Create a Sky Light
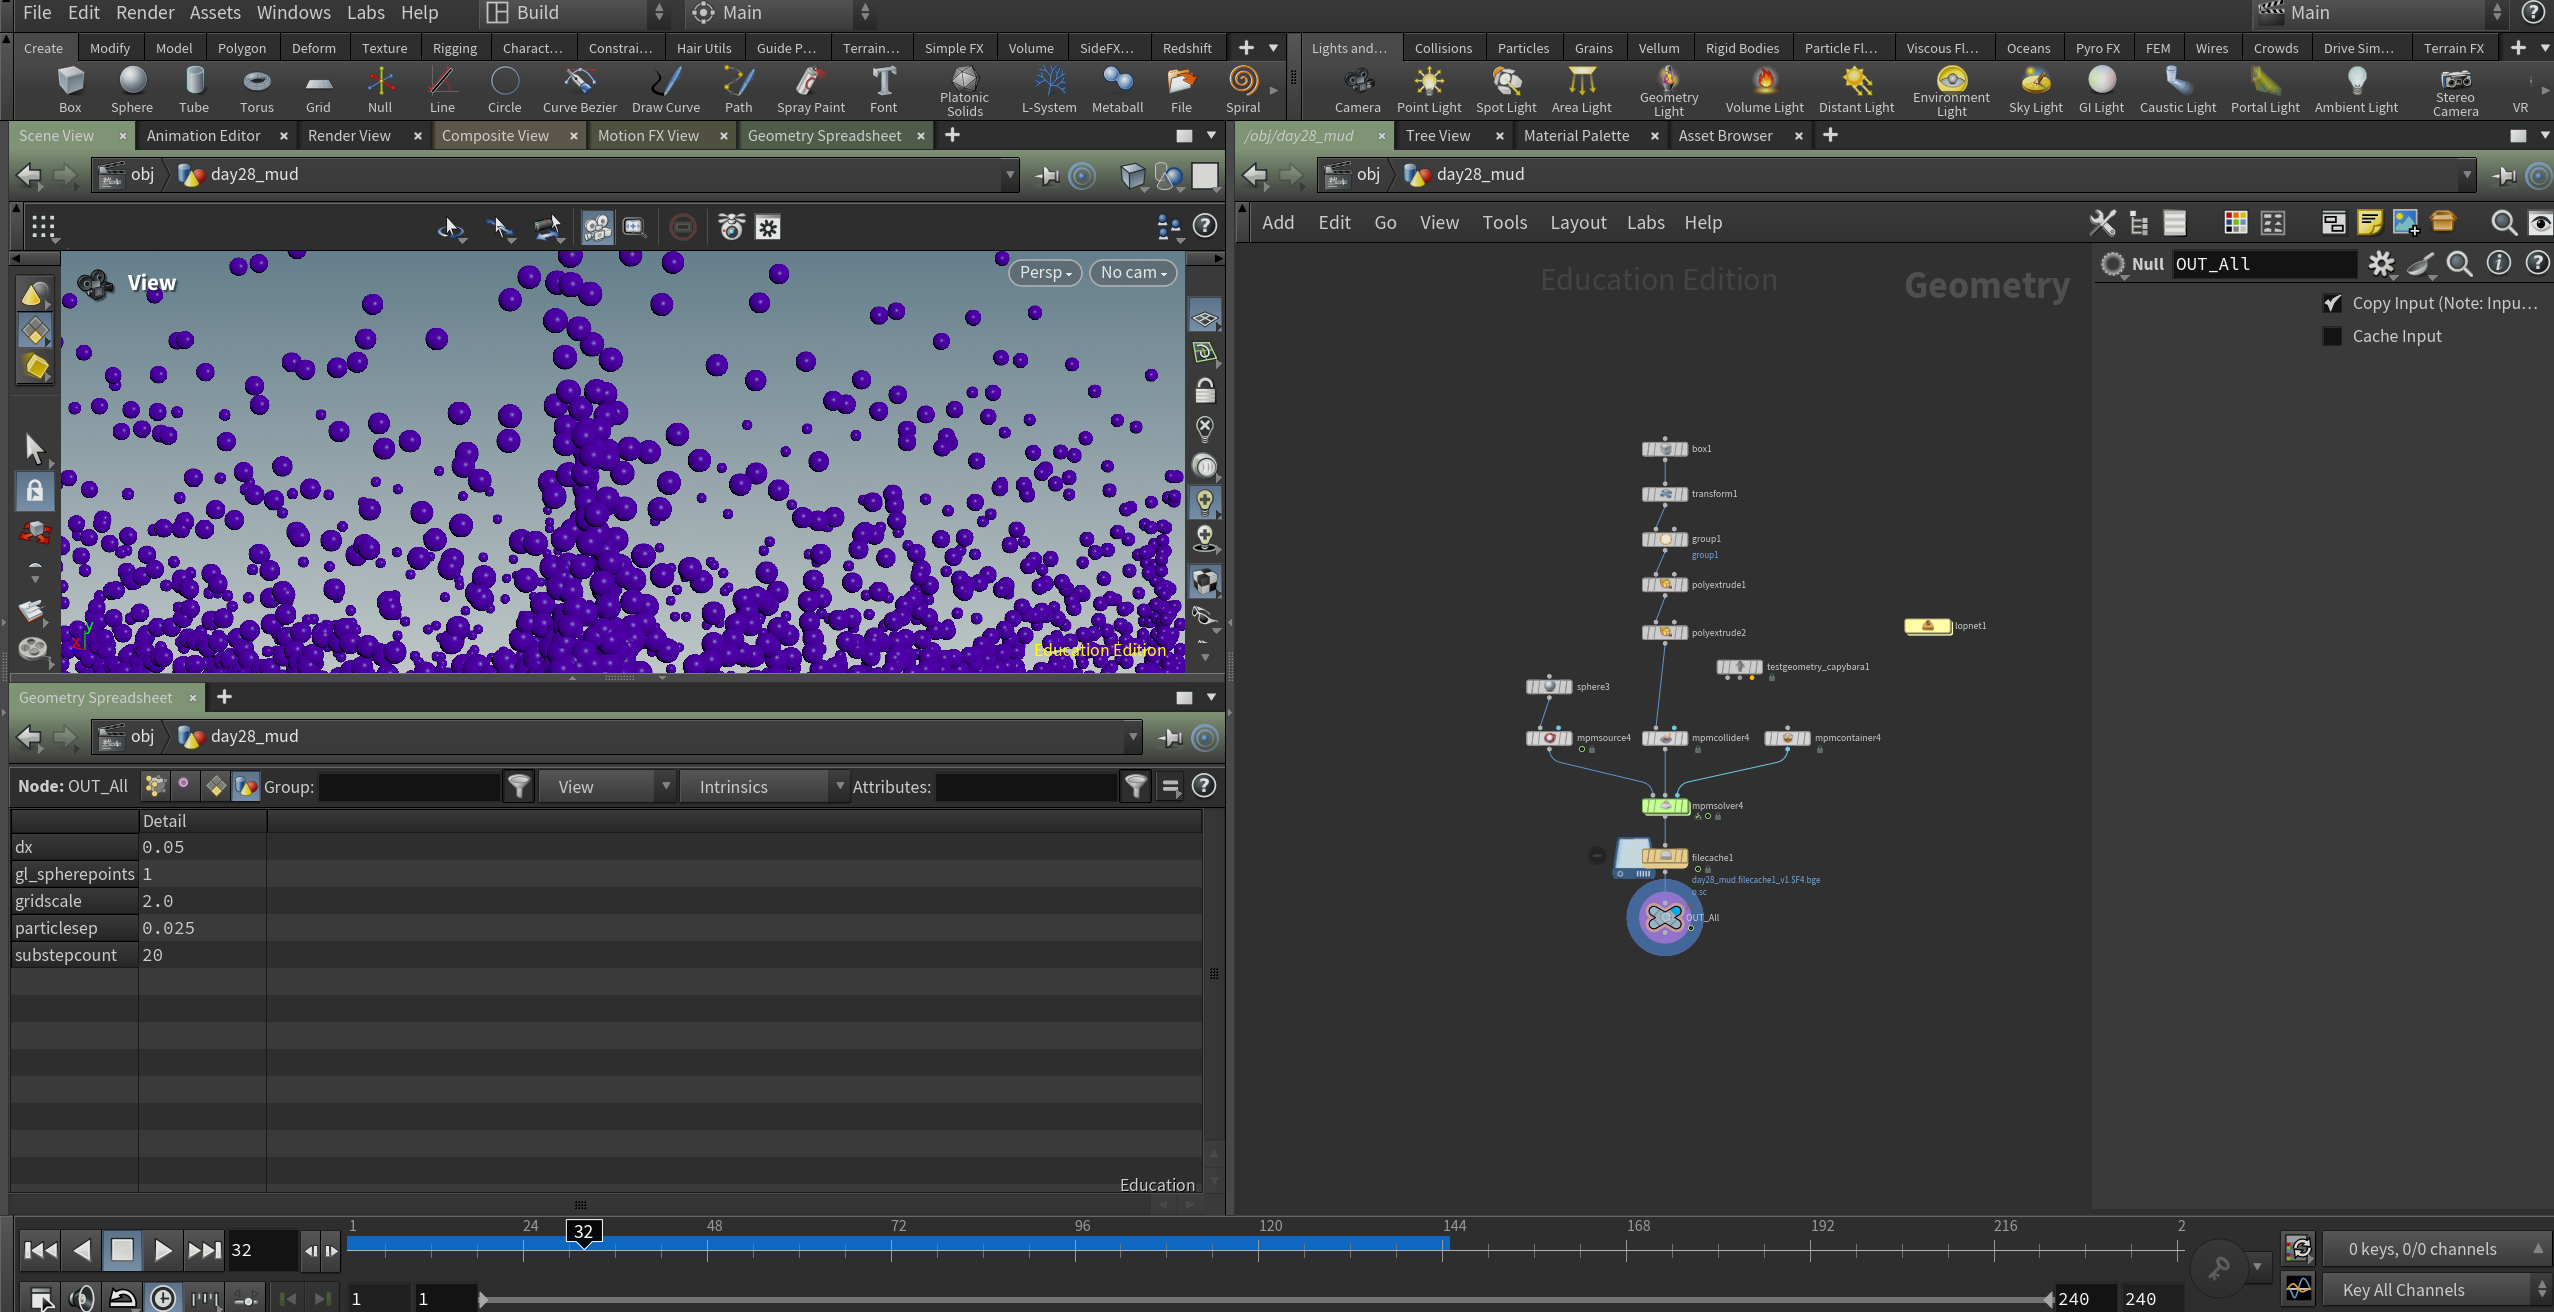The image size is (2554, 1312). [x=2035, y=89]
